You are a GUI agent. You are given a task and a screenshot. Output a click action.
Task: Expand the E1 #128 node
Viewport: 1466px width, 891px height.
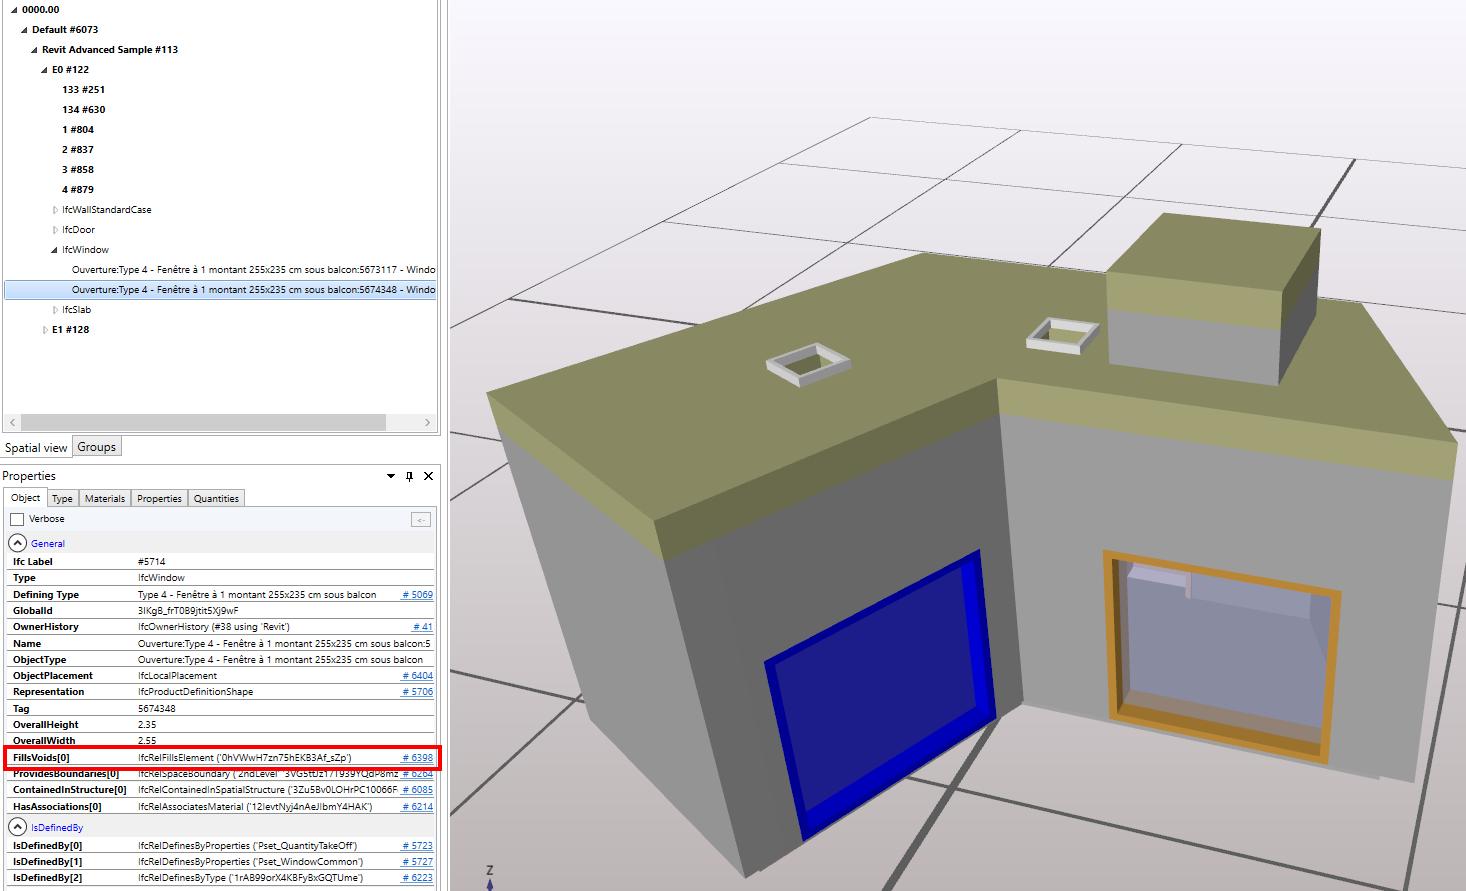click(x=45, y=330)
